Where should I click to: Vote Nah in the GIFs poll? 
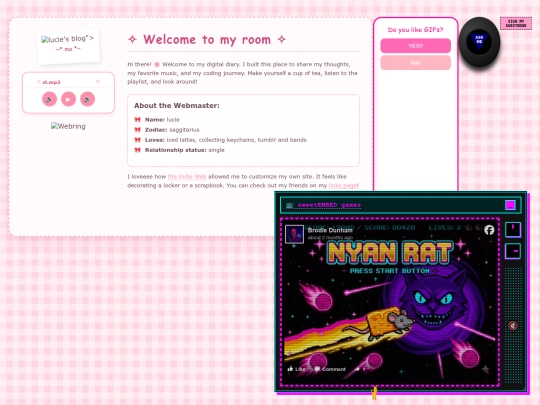tap(415, 63)
